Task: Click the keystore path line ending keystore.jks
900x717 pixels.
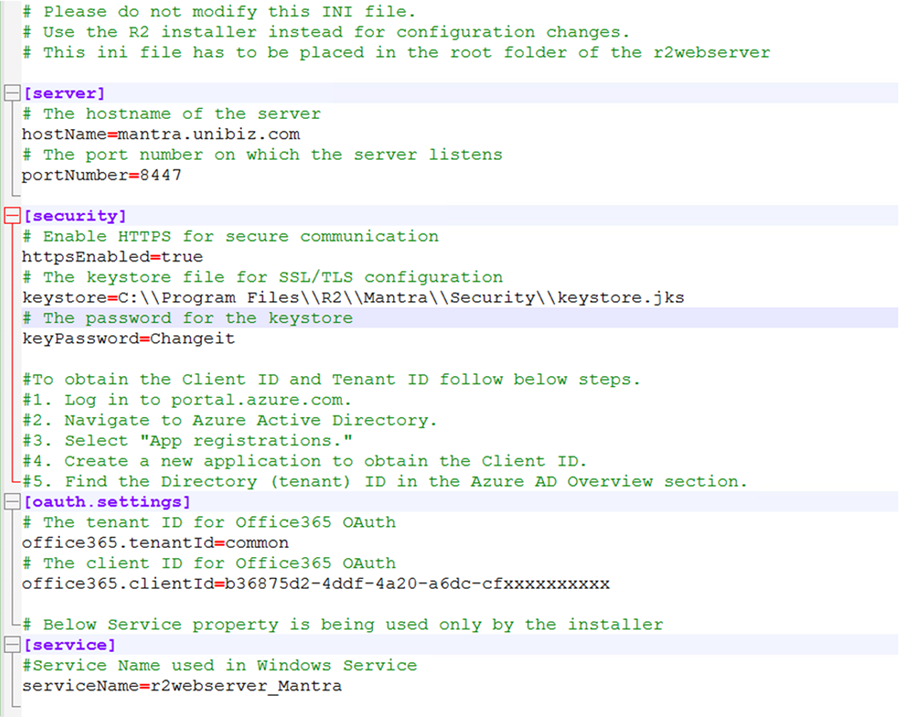Action: [x=353, y=297]
